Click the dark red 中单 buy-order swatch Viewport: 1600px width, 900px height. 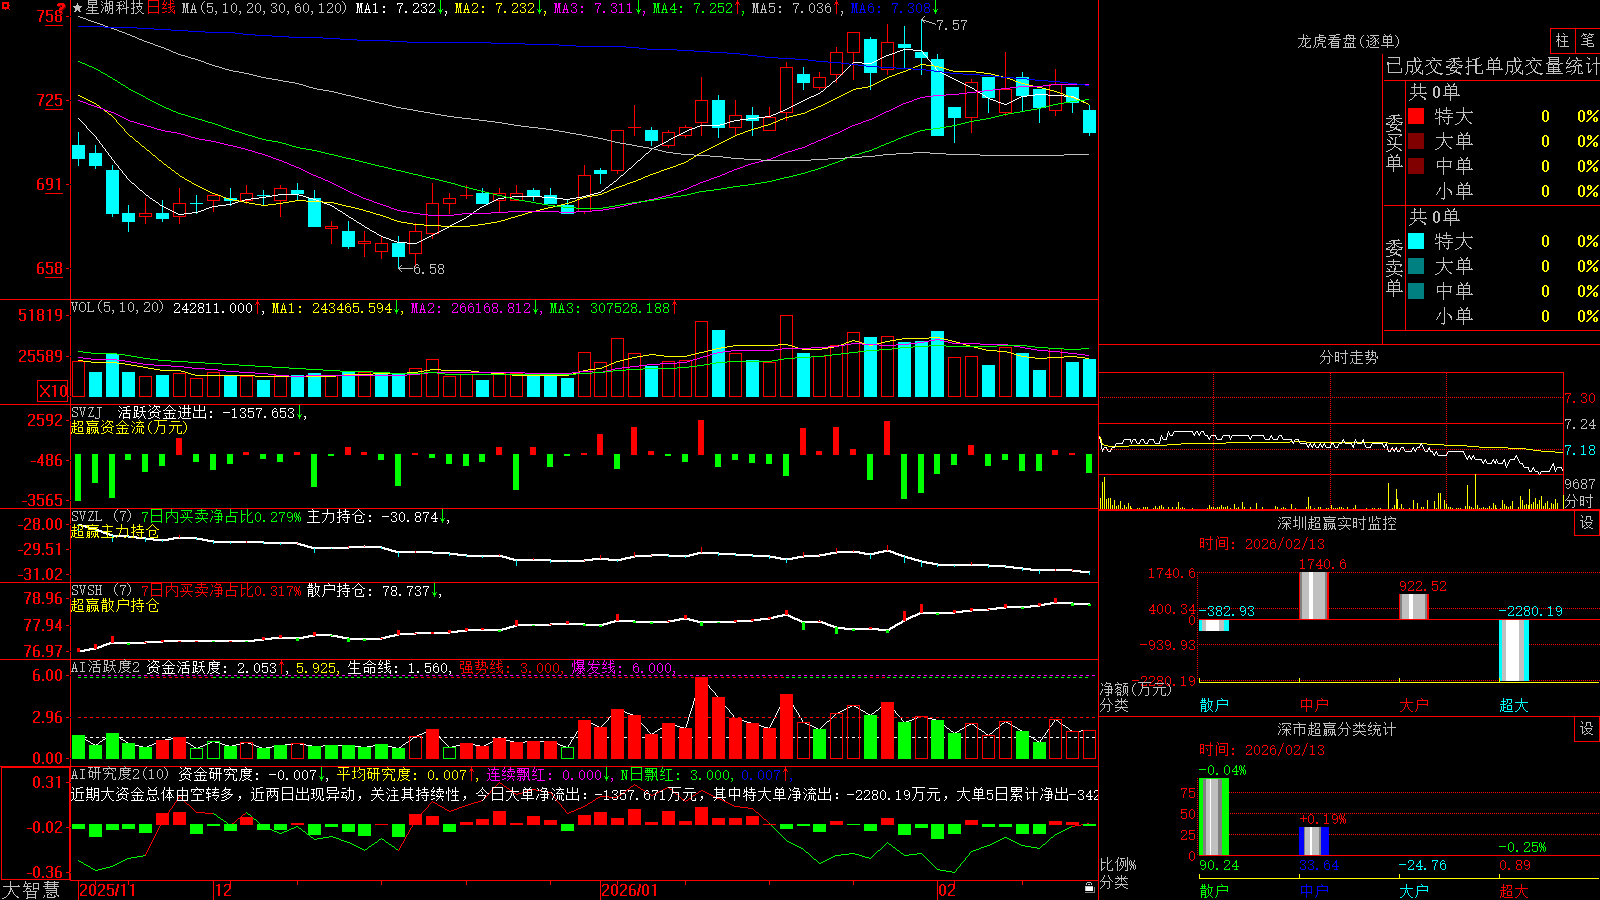click(x=1416, y=166)
